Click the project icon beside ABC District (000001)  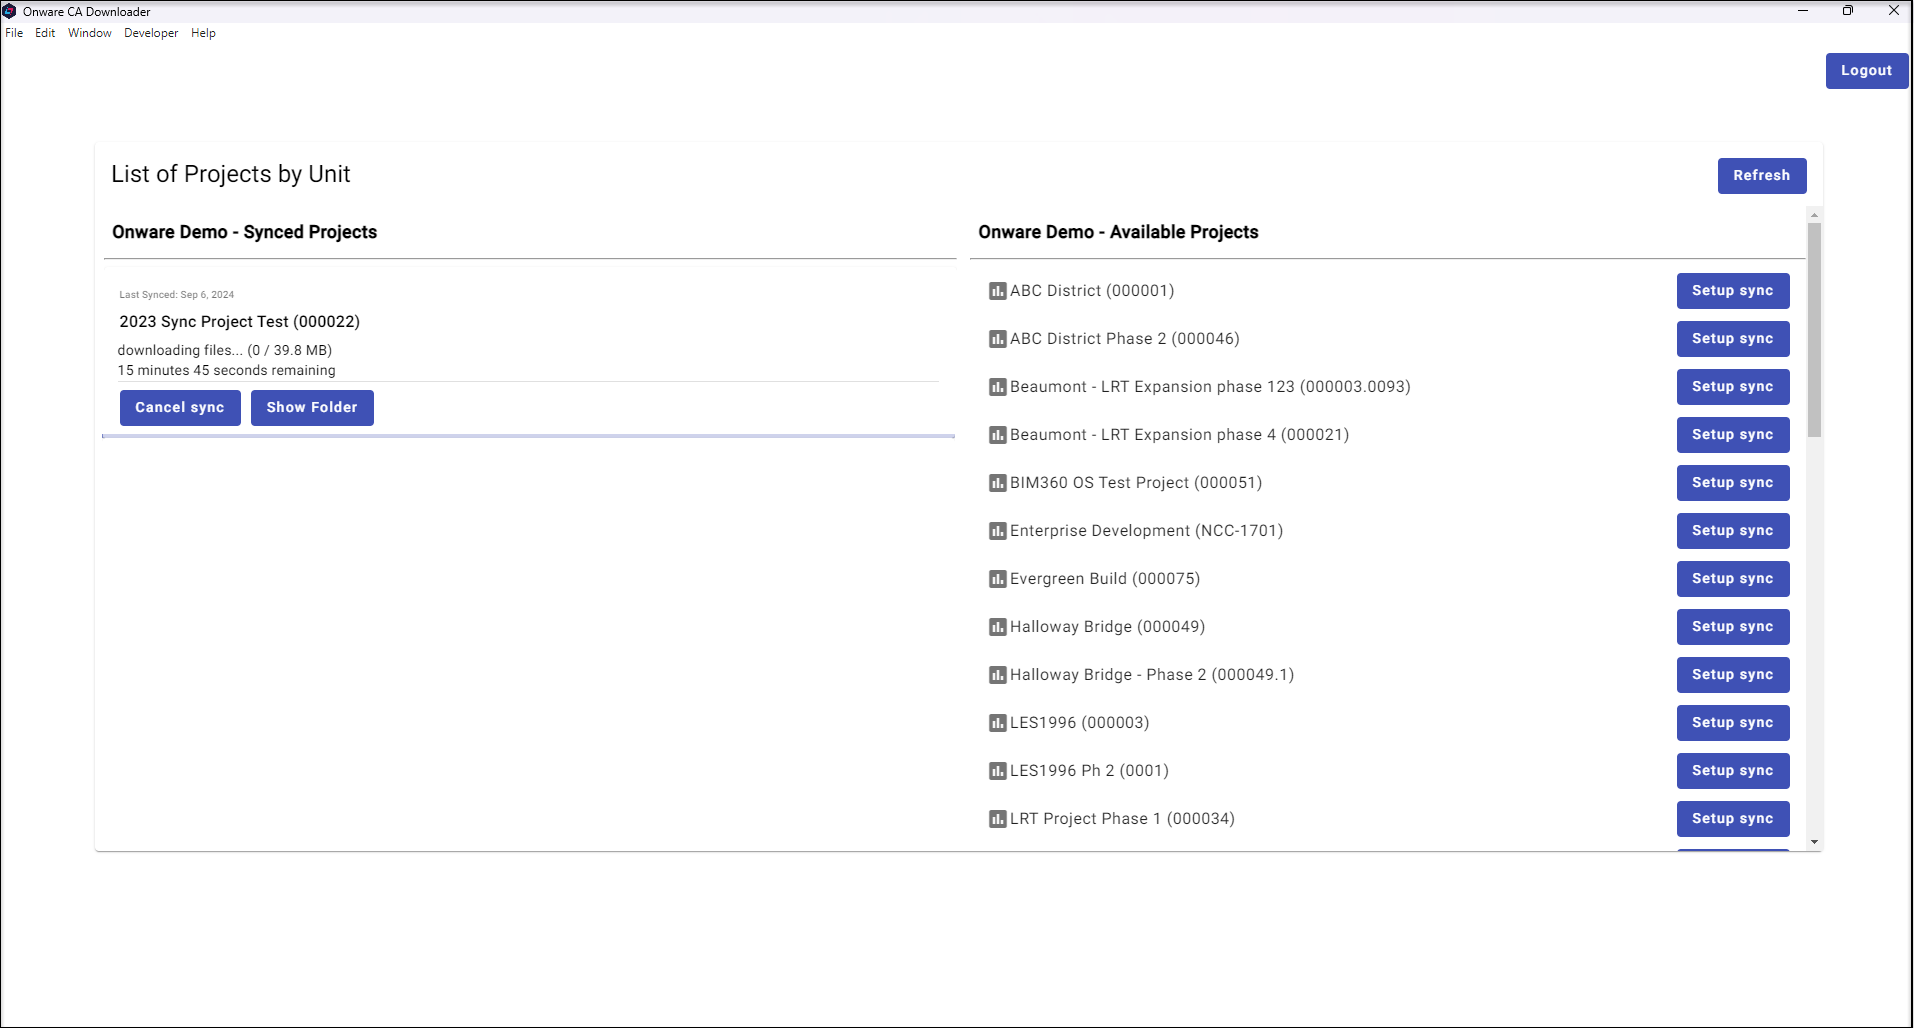click(997, 291)
